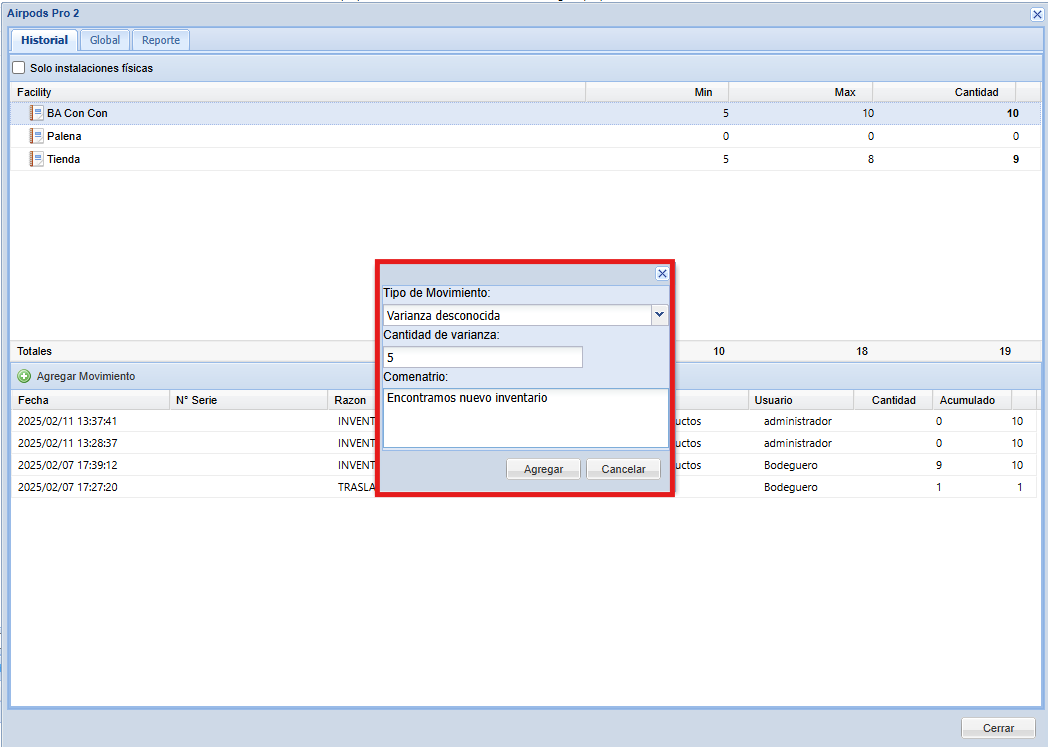Switch to the Historial tab

tap(44, 40)
